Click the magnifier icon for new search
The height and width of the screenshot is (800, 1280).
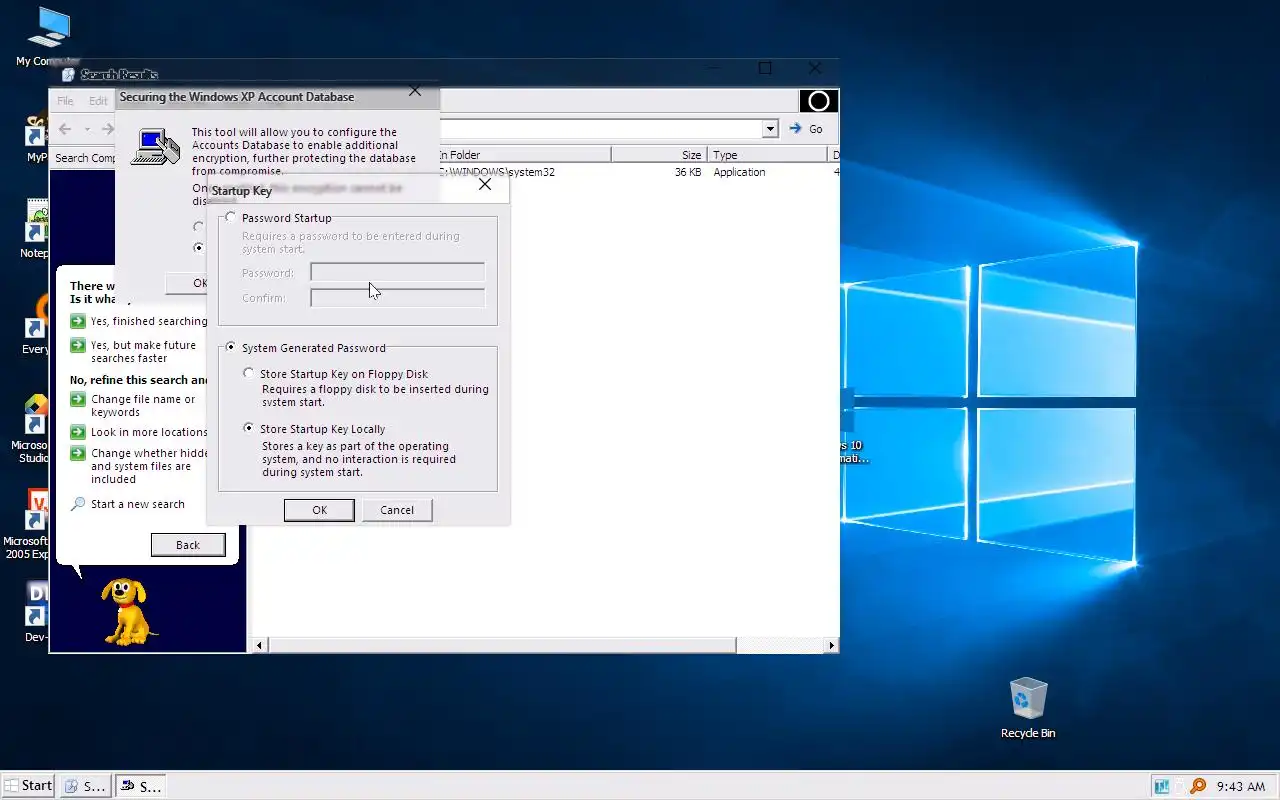pyautogui.click(x=78, y=504)
